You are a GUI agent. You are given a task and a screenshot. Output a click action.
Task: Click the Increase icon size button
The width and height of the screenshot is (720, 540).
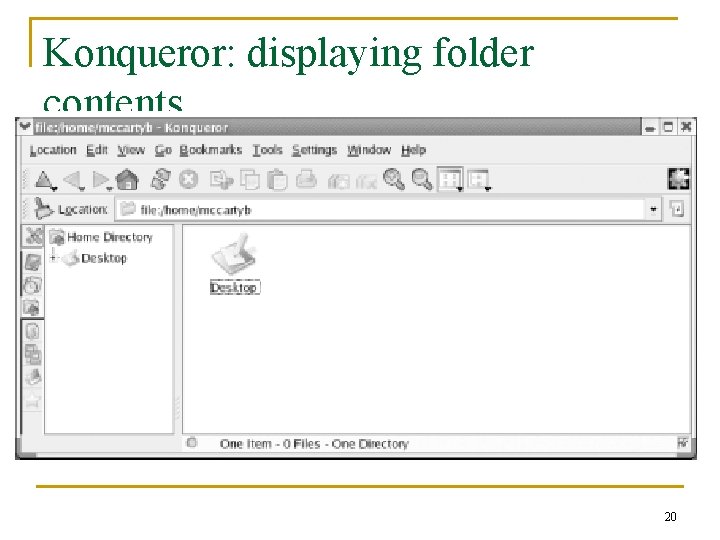tap(338, 180)
